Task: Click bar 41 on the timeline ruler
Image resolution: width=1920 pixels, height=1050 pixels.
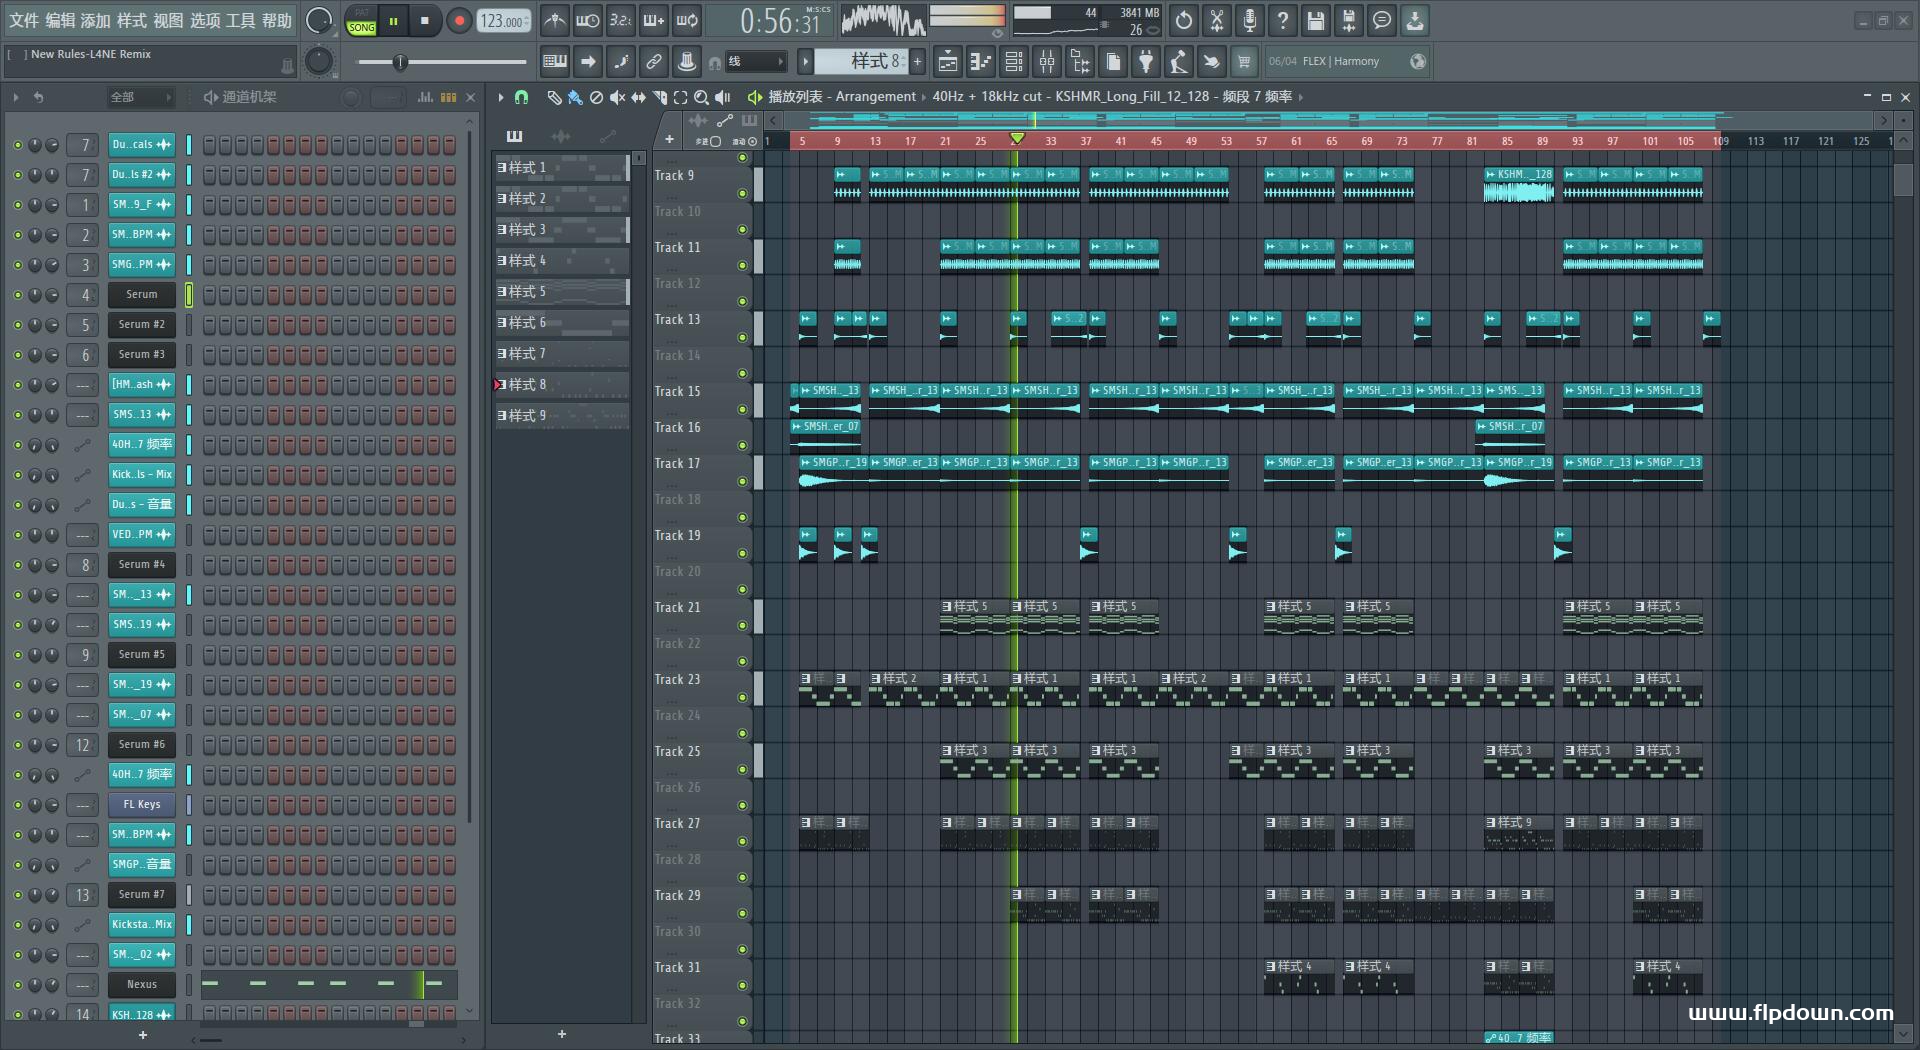Action: point(1121,141)
